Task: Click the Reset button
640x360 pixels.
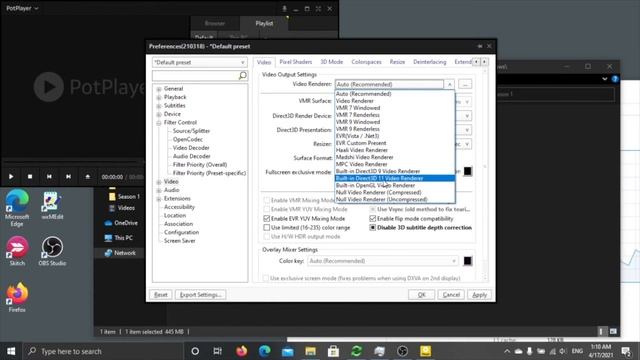Action: click(x=160, y=295)
